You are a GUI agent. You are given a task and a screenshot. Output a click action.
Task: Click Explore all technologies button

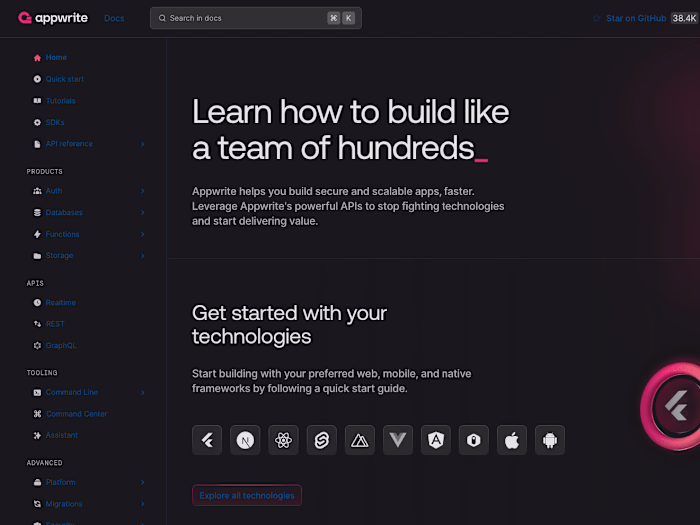coord(247,496)
